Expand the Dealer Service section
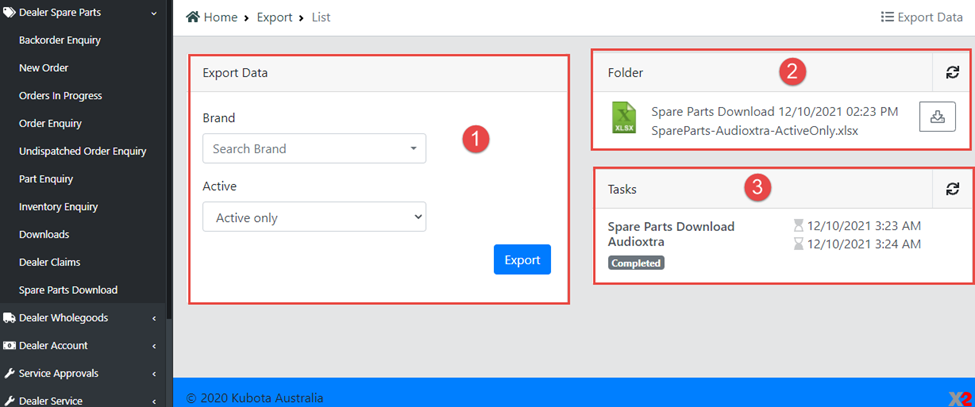 click(x=153, y=400)
